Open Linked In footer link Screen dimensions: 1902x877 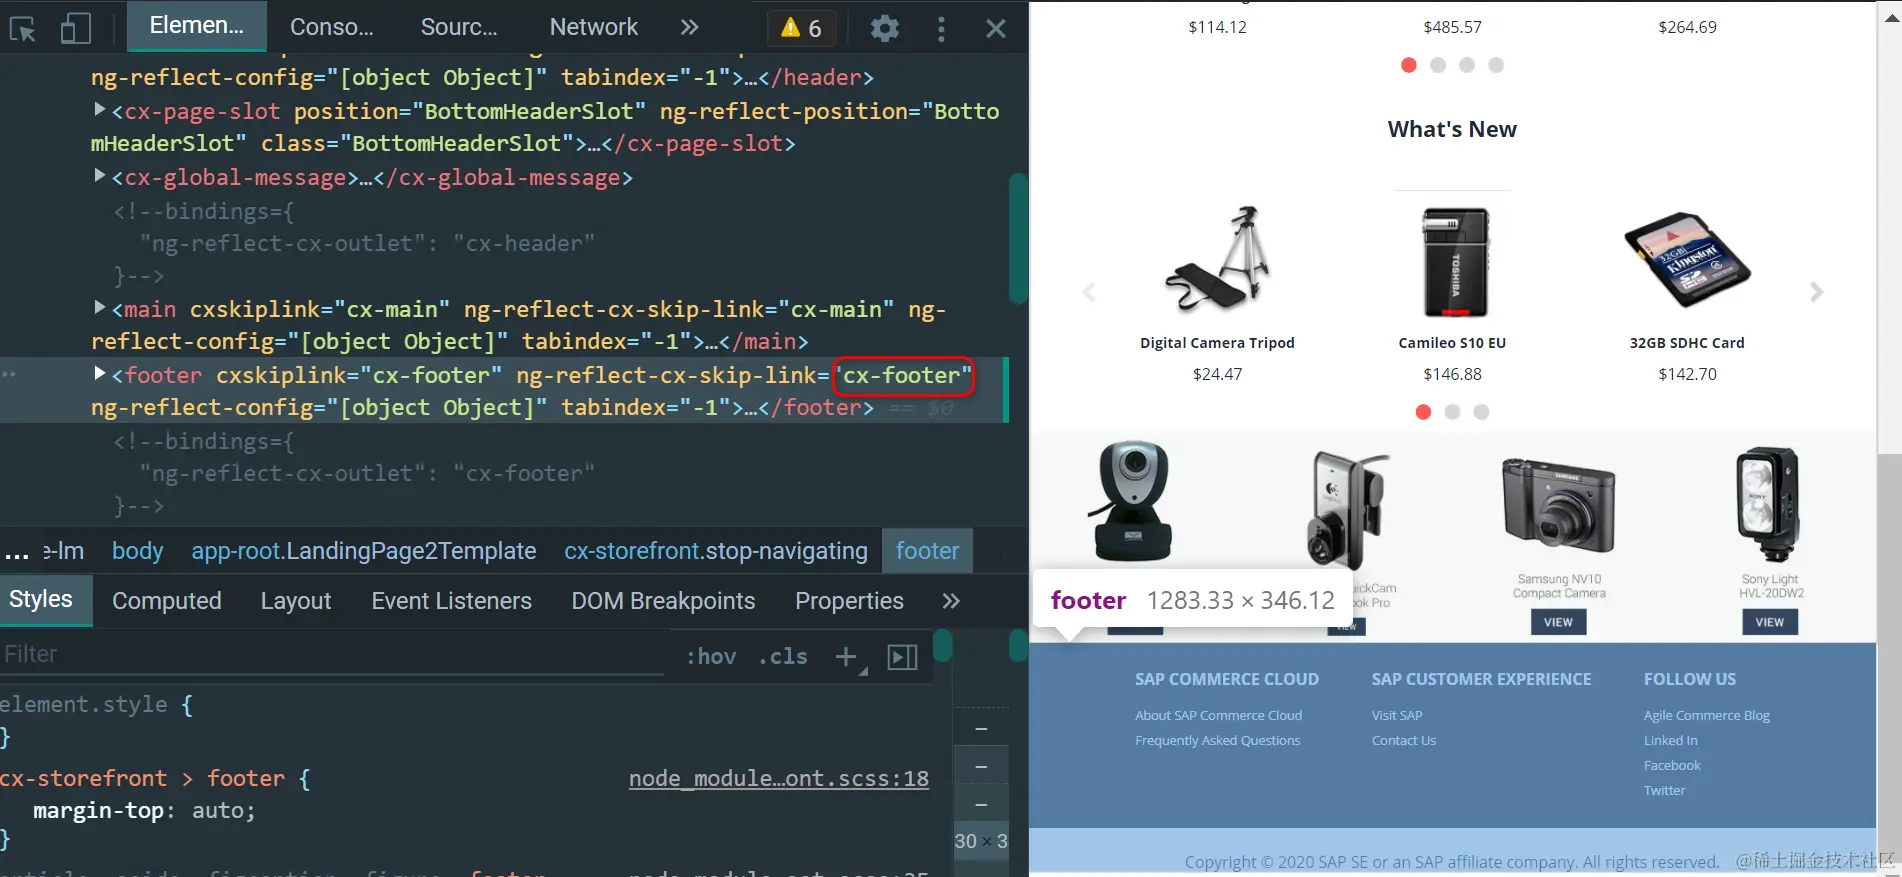[x=1670, y=740]
